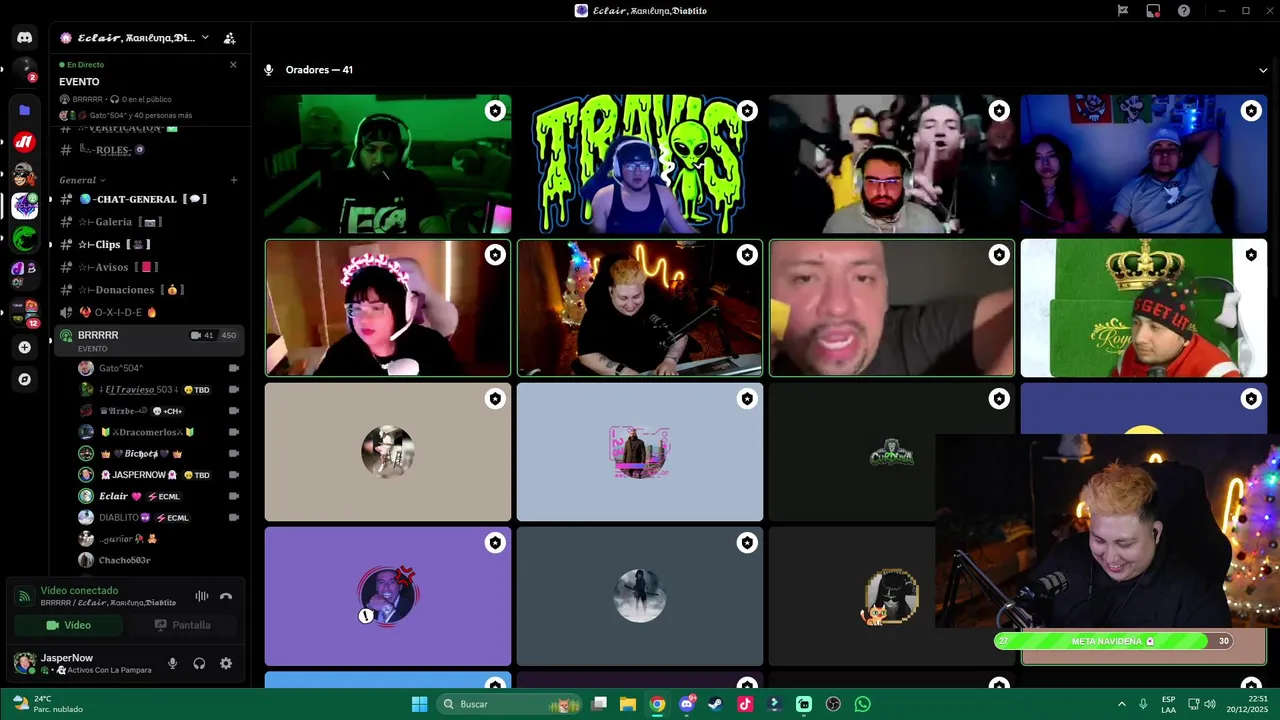1280x720 pixels.
Task: Open the tan tile with round avatar
Action: tap(388, 452)
